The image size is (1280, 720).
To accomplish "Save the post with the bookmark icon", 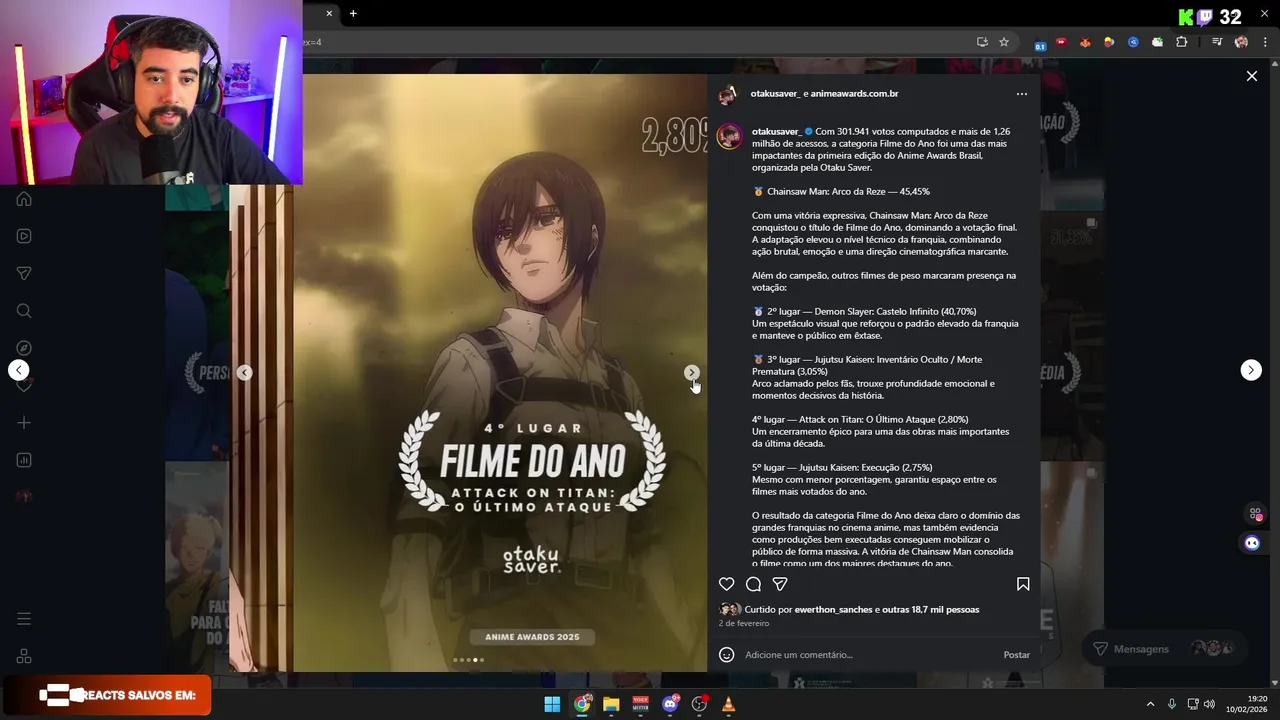I will pos(1023,584).
